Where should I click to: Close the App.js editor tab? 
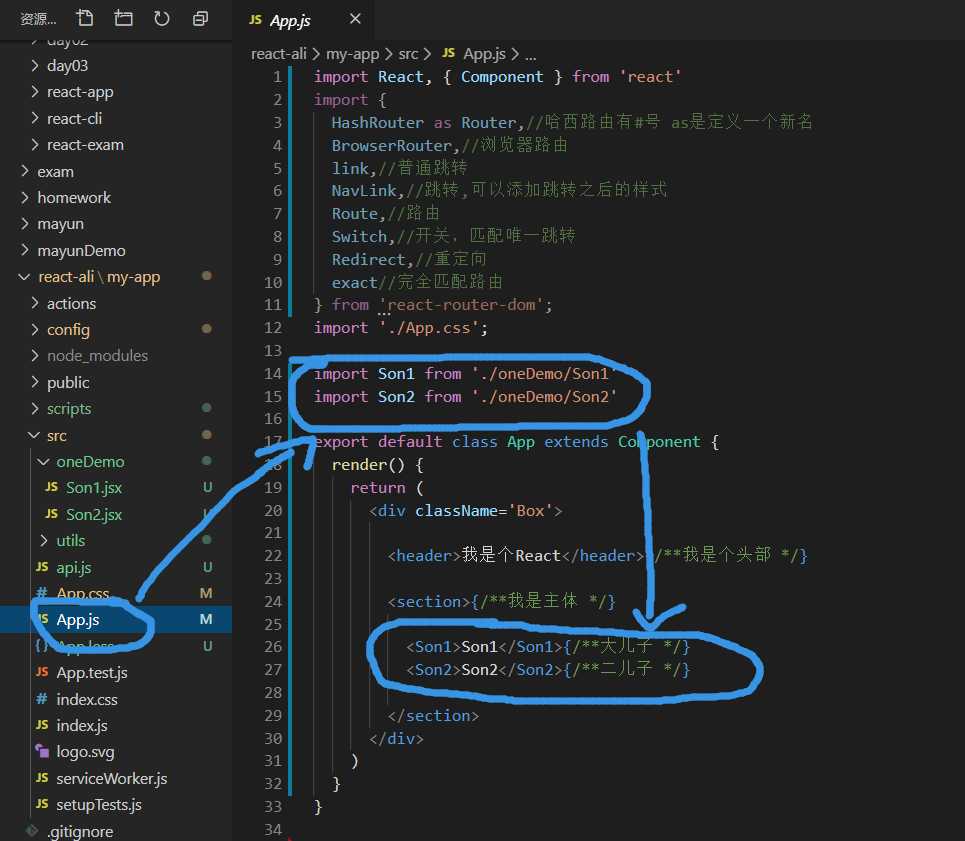pos(355,19)
